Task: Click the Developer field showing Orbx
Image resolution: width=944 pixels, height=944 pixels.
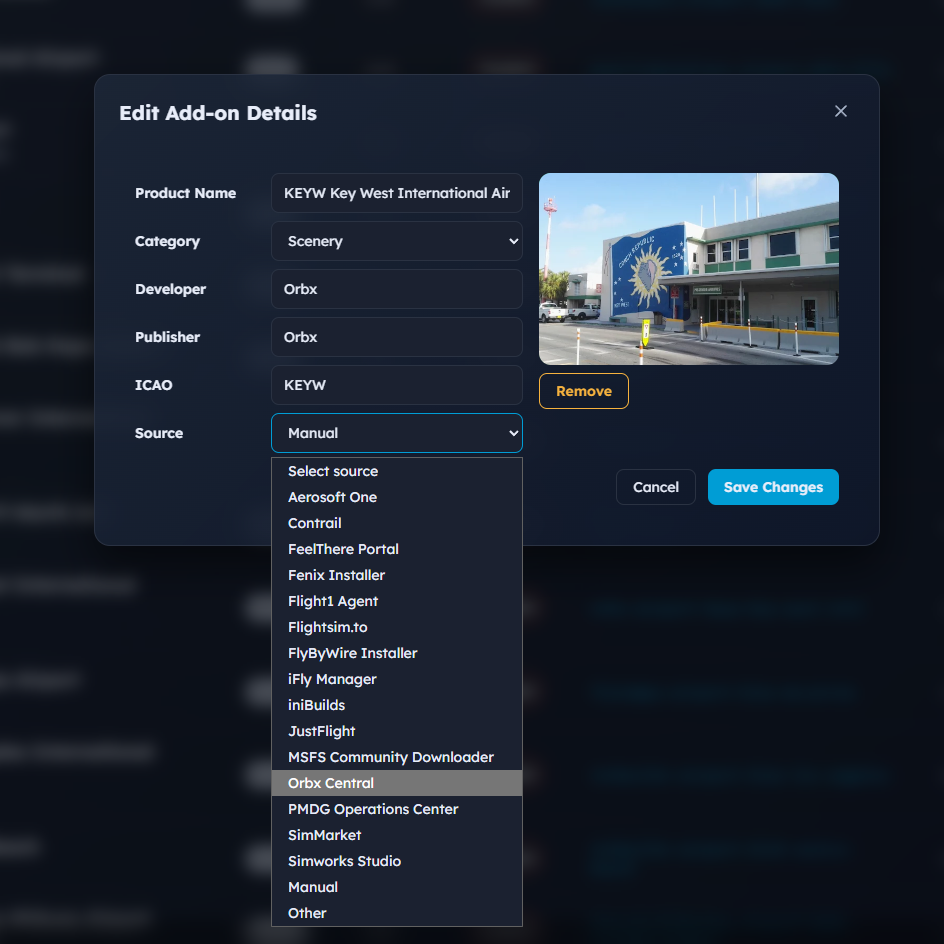Action: click(x=396, y=289)
